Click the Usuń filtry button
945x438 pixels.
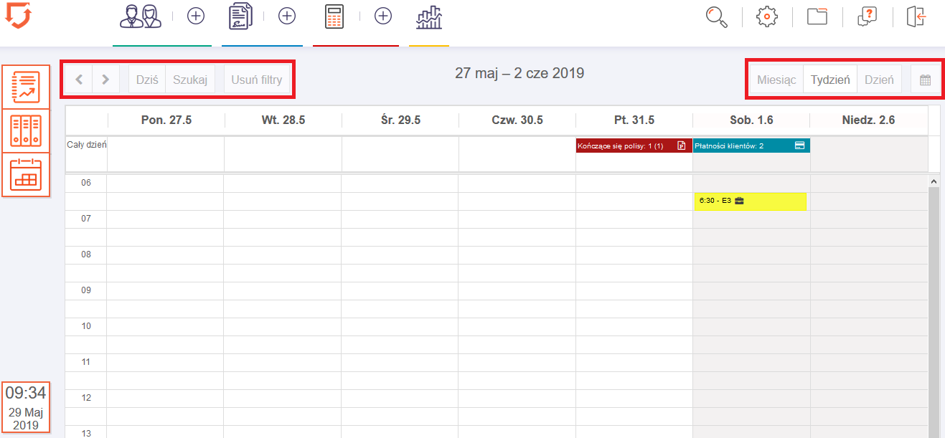(257, 80)
